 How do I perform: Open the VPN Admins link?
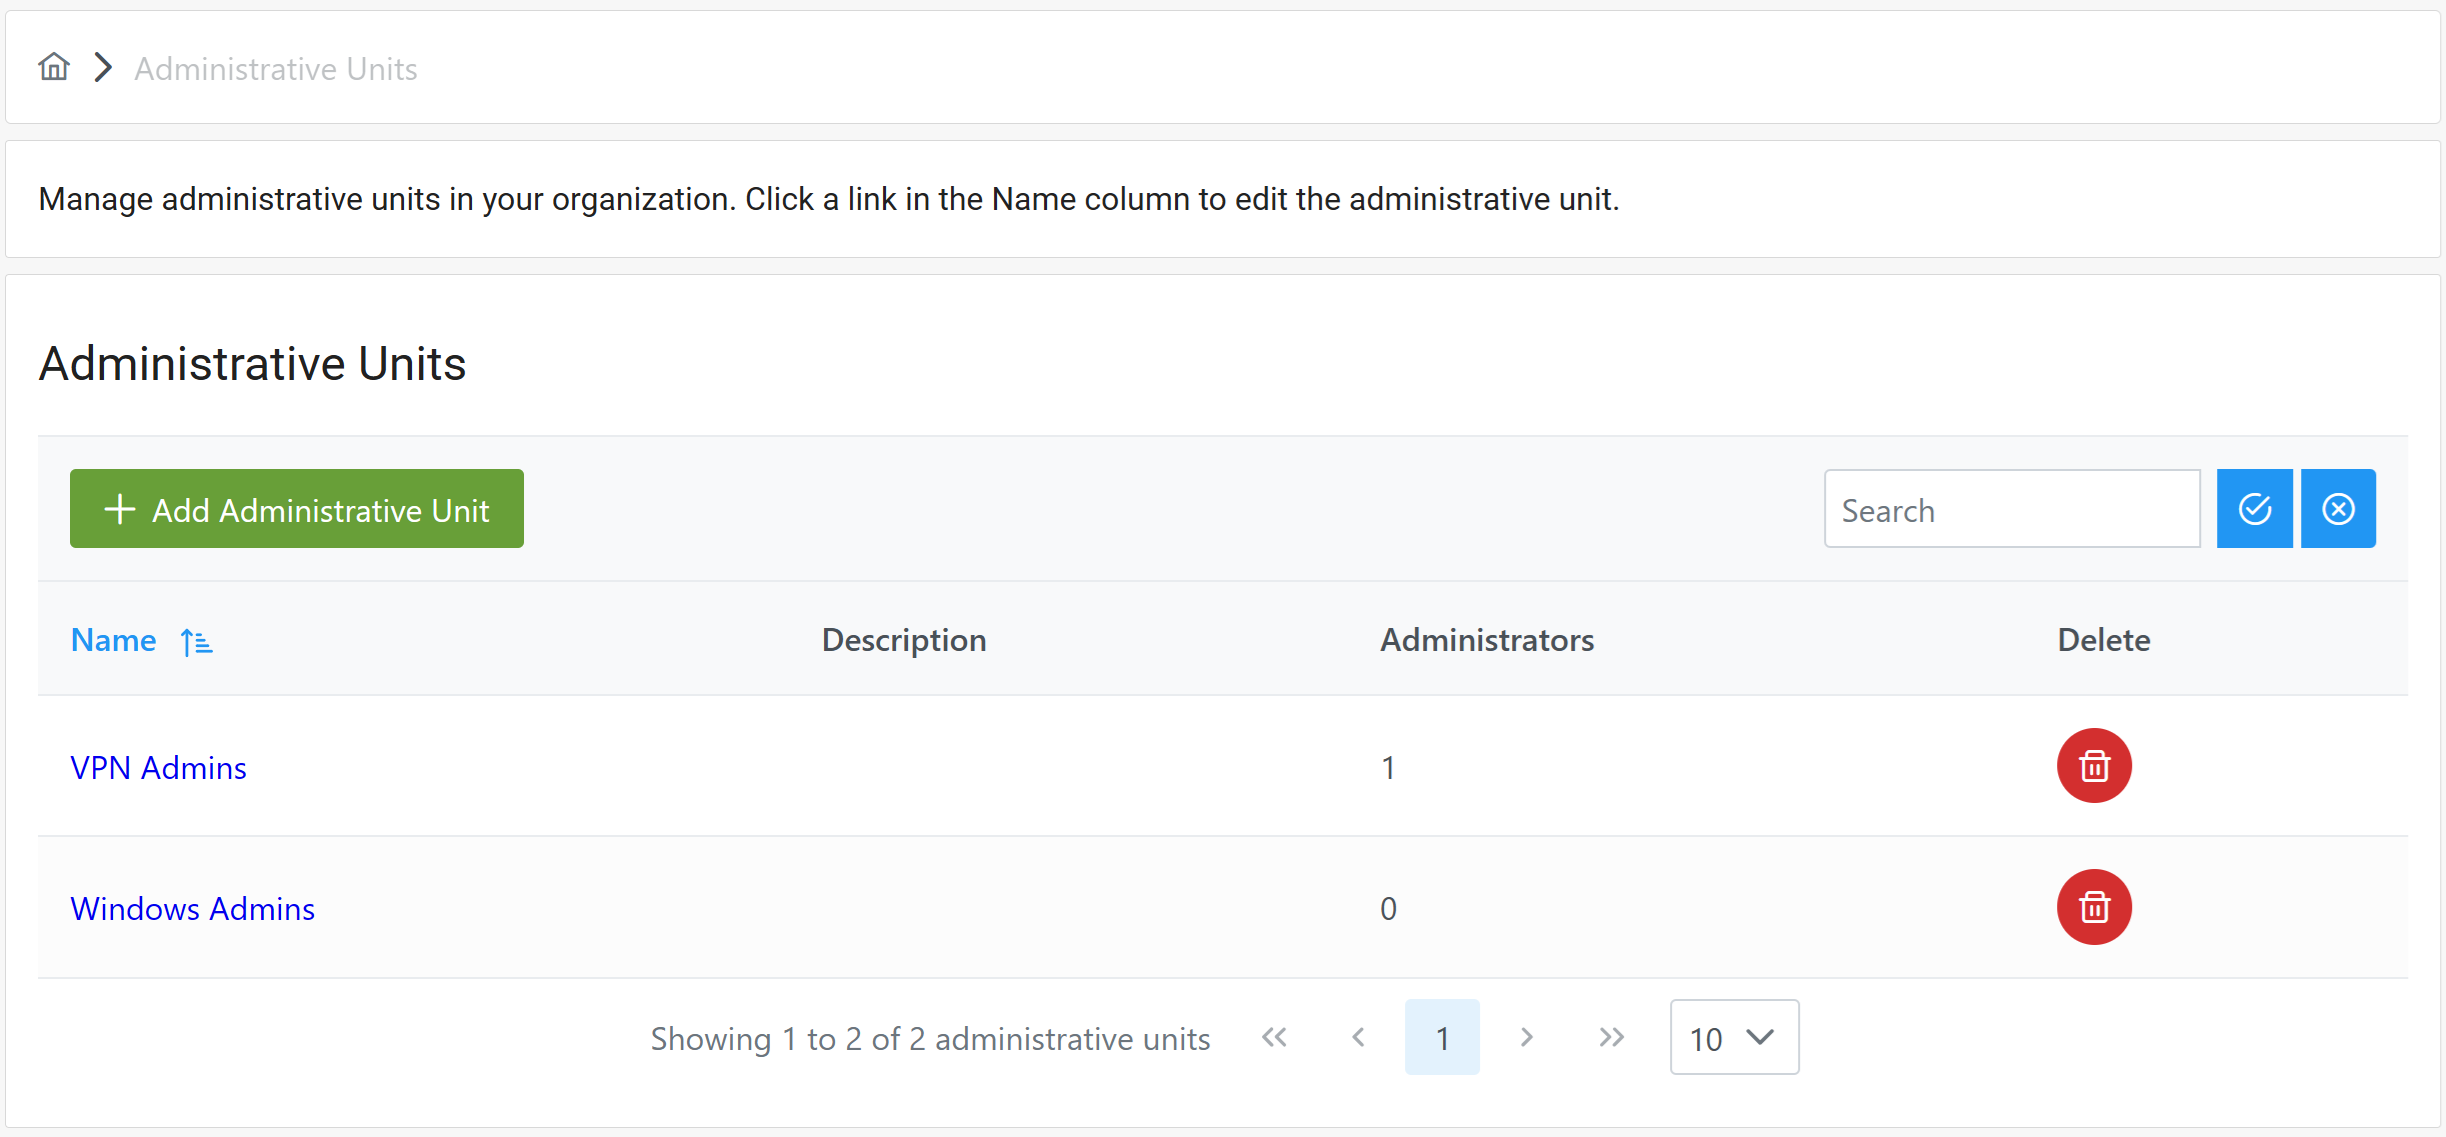coord(158,768)
